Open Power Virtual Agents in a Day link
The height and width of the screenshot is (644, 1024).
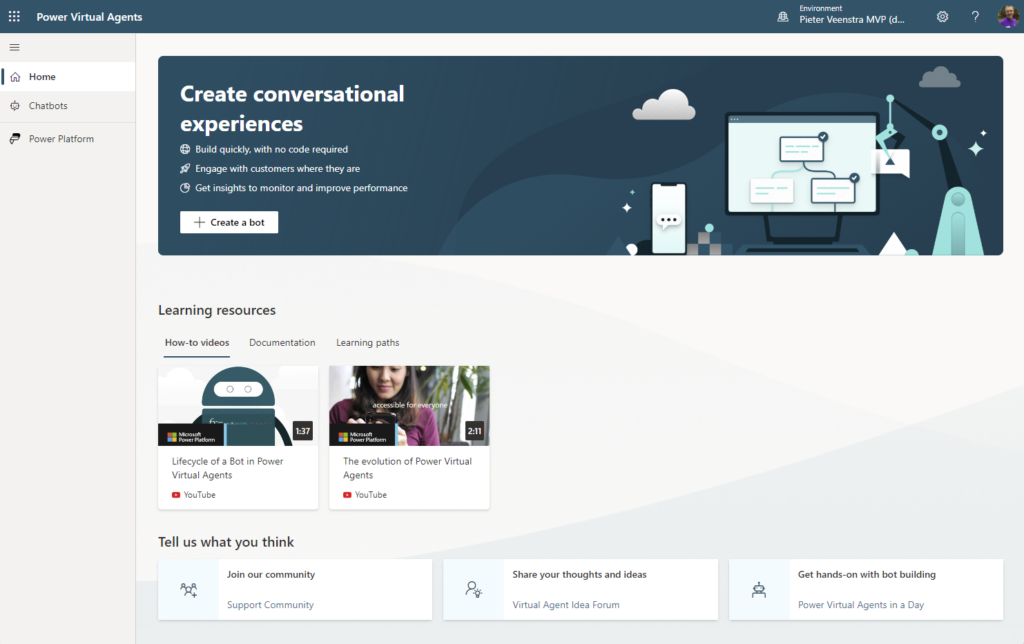[861, 605]
